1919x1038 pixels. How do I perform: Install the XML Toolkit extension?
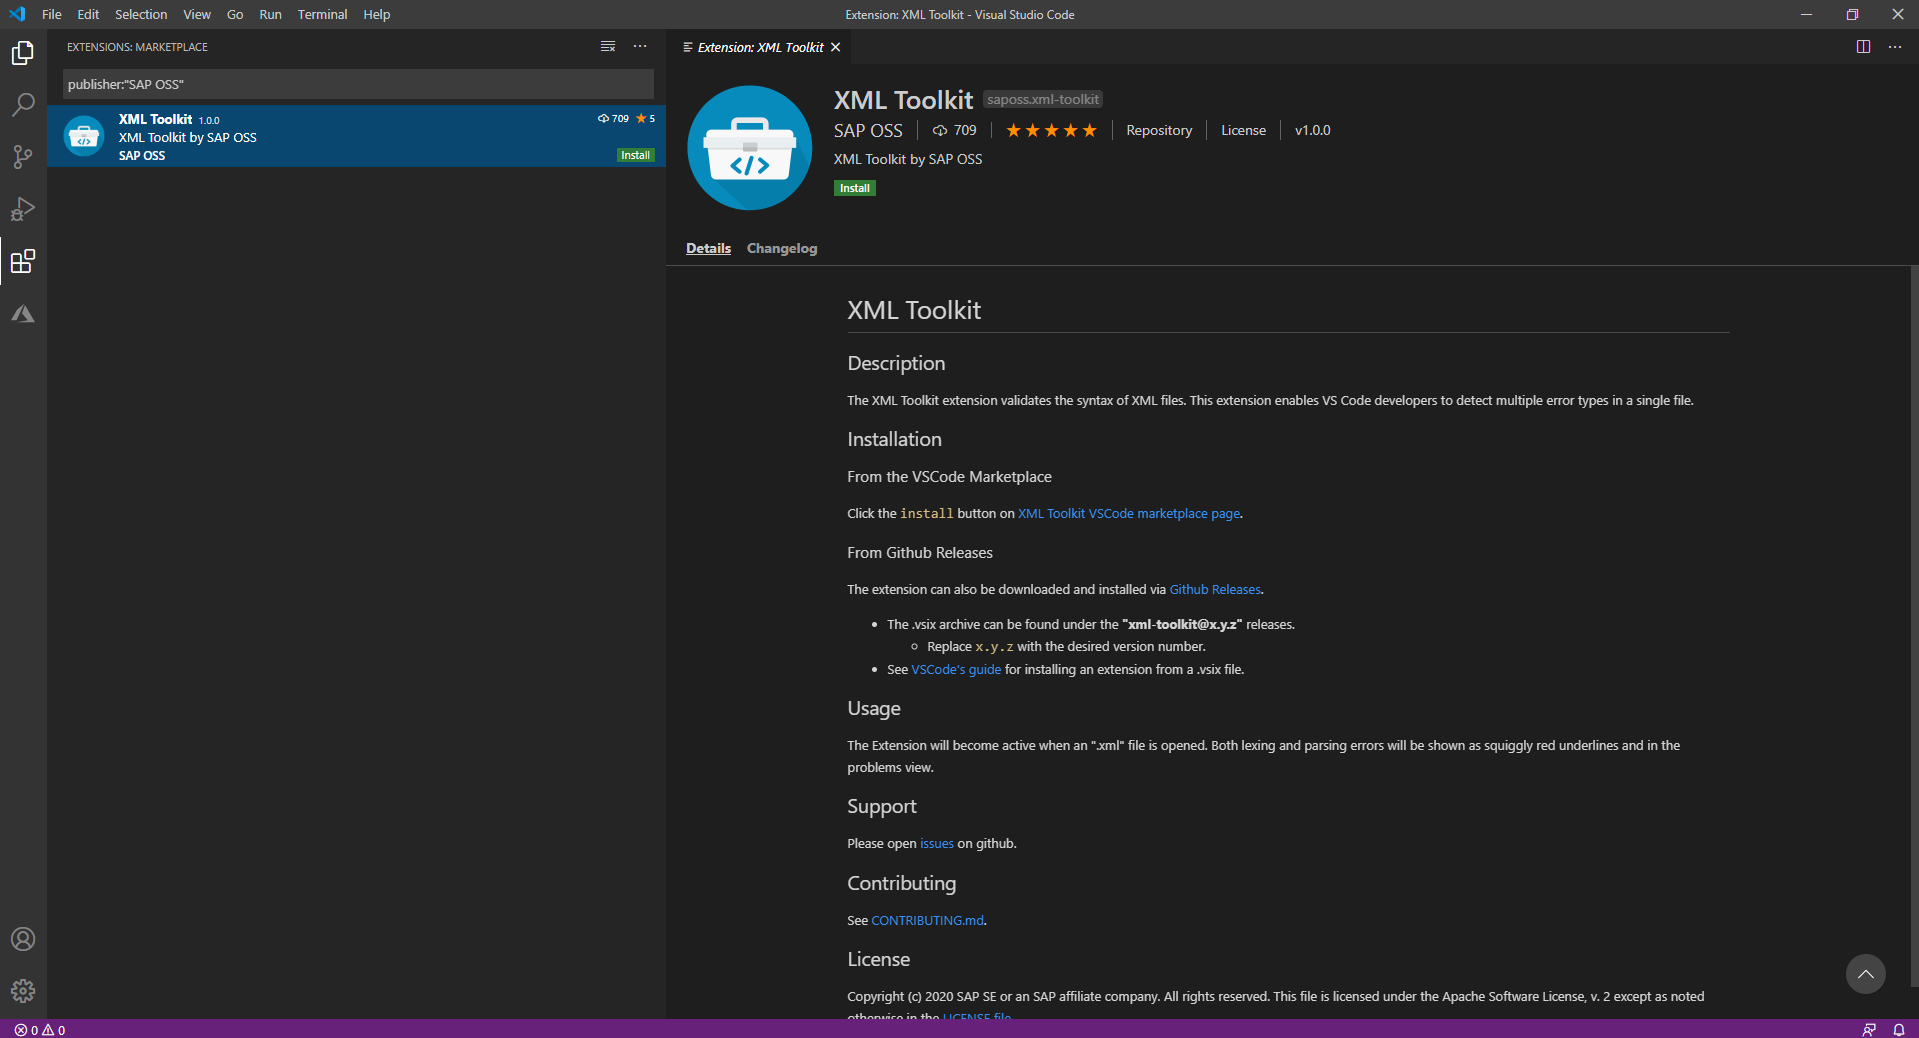tap(853, 188)
